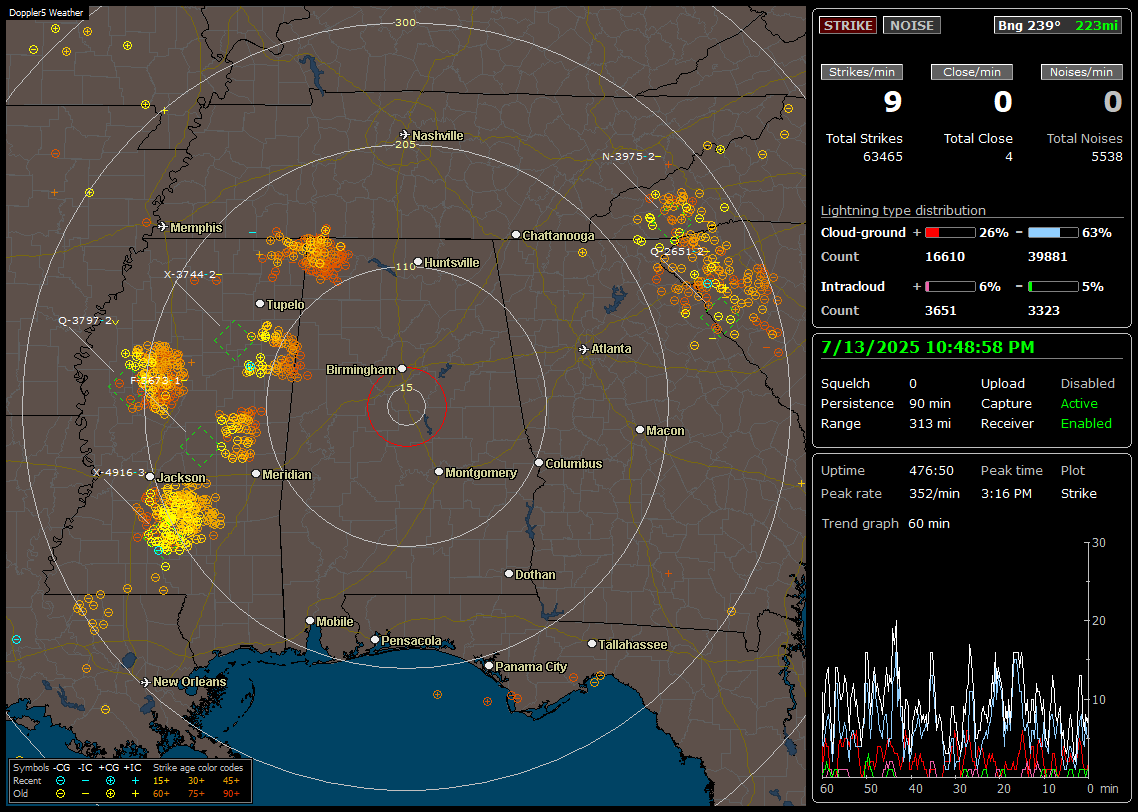Click storm cell label N-3975-2
Viewport: 1138px width, 812px height.
click(x=630, y=157)
